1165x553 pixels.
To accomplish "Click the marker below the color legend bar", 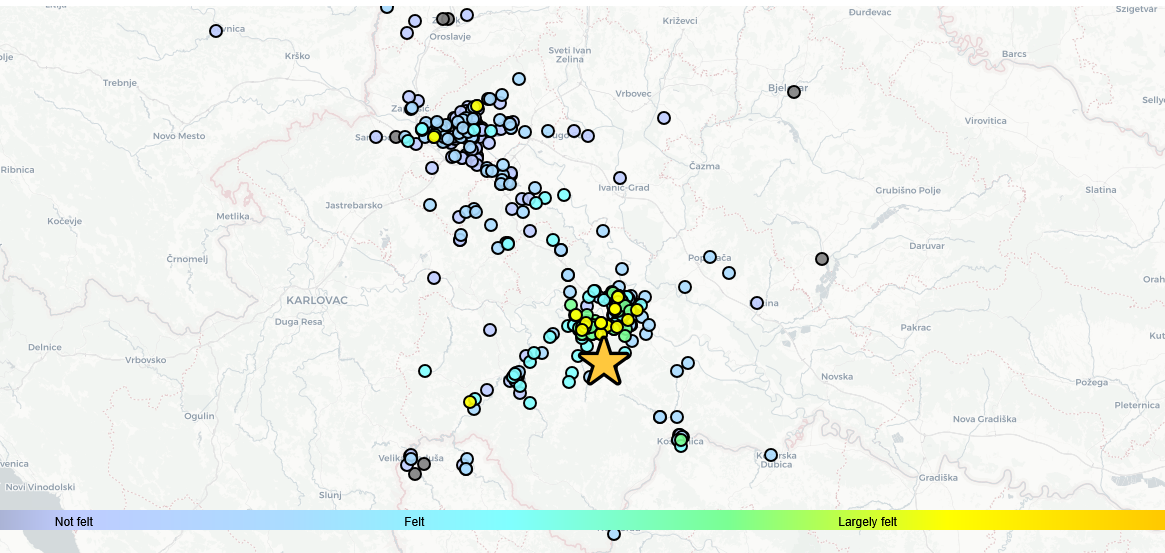I will tap(614, 534).
